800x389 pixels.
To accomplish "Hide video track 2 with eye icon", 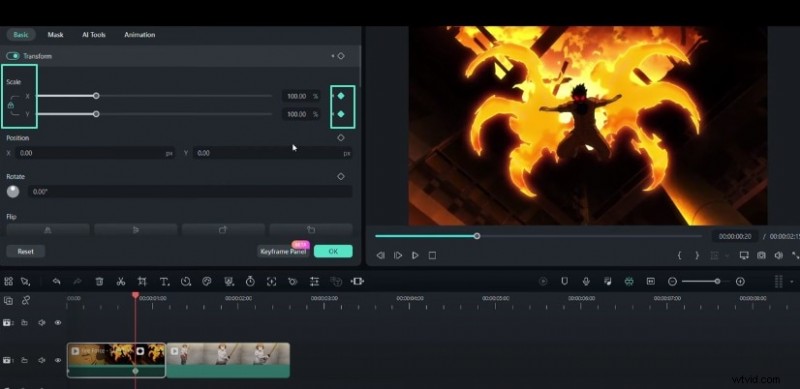I will click(58, 323).
